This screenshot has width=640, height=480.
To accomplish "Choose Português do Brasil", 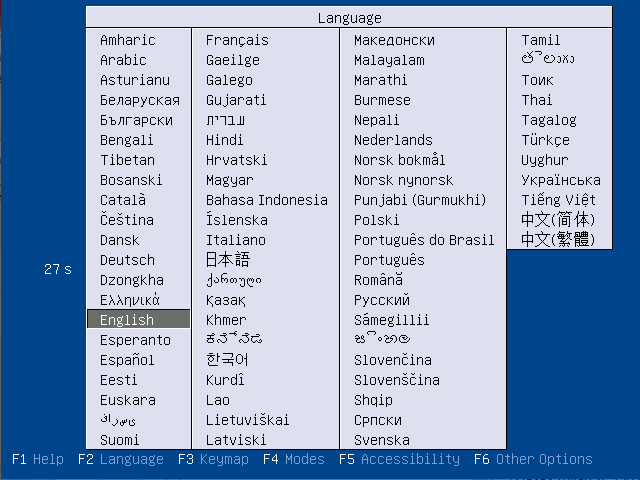I will click(424, 240).
